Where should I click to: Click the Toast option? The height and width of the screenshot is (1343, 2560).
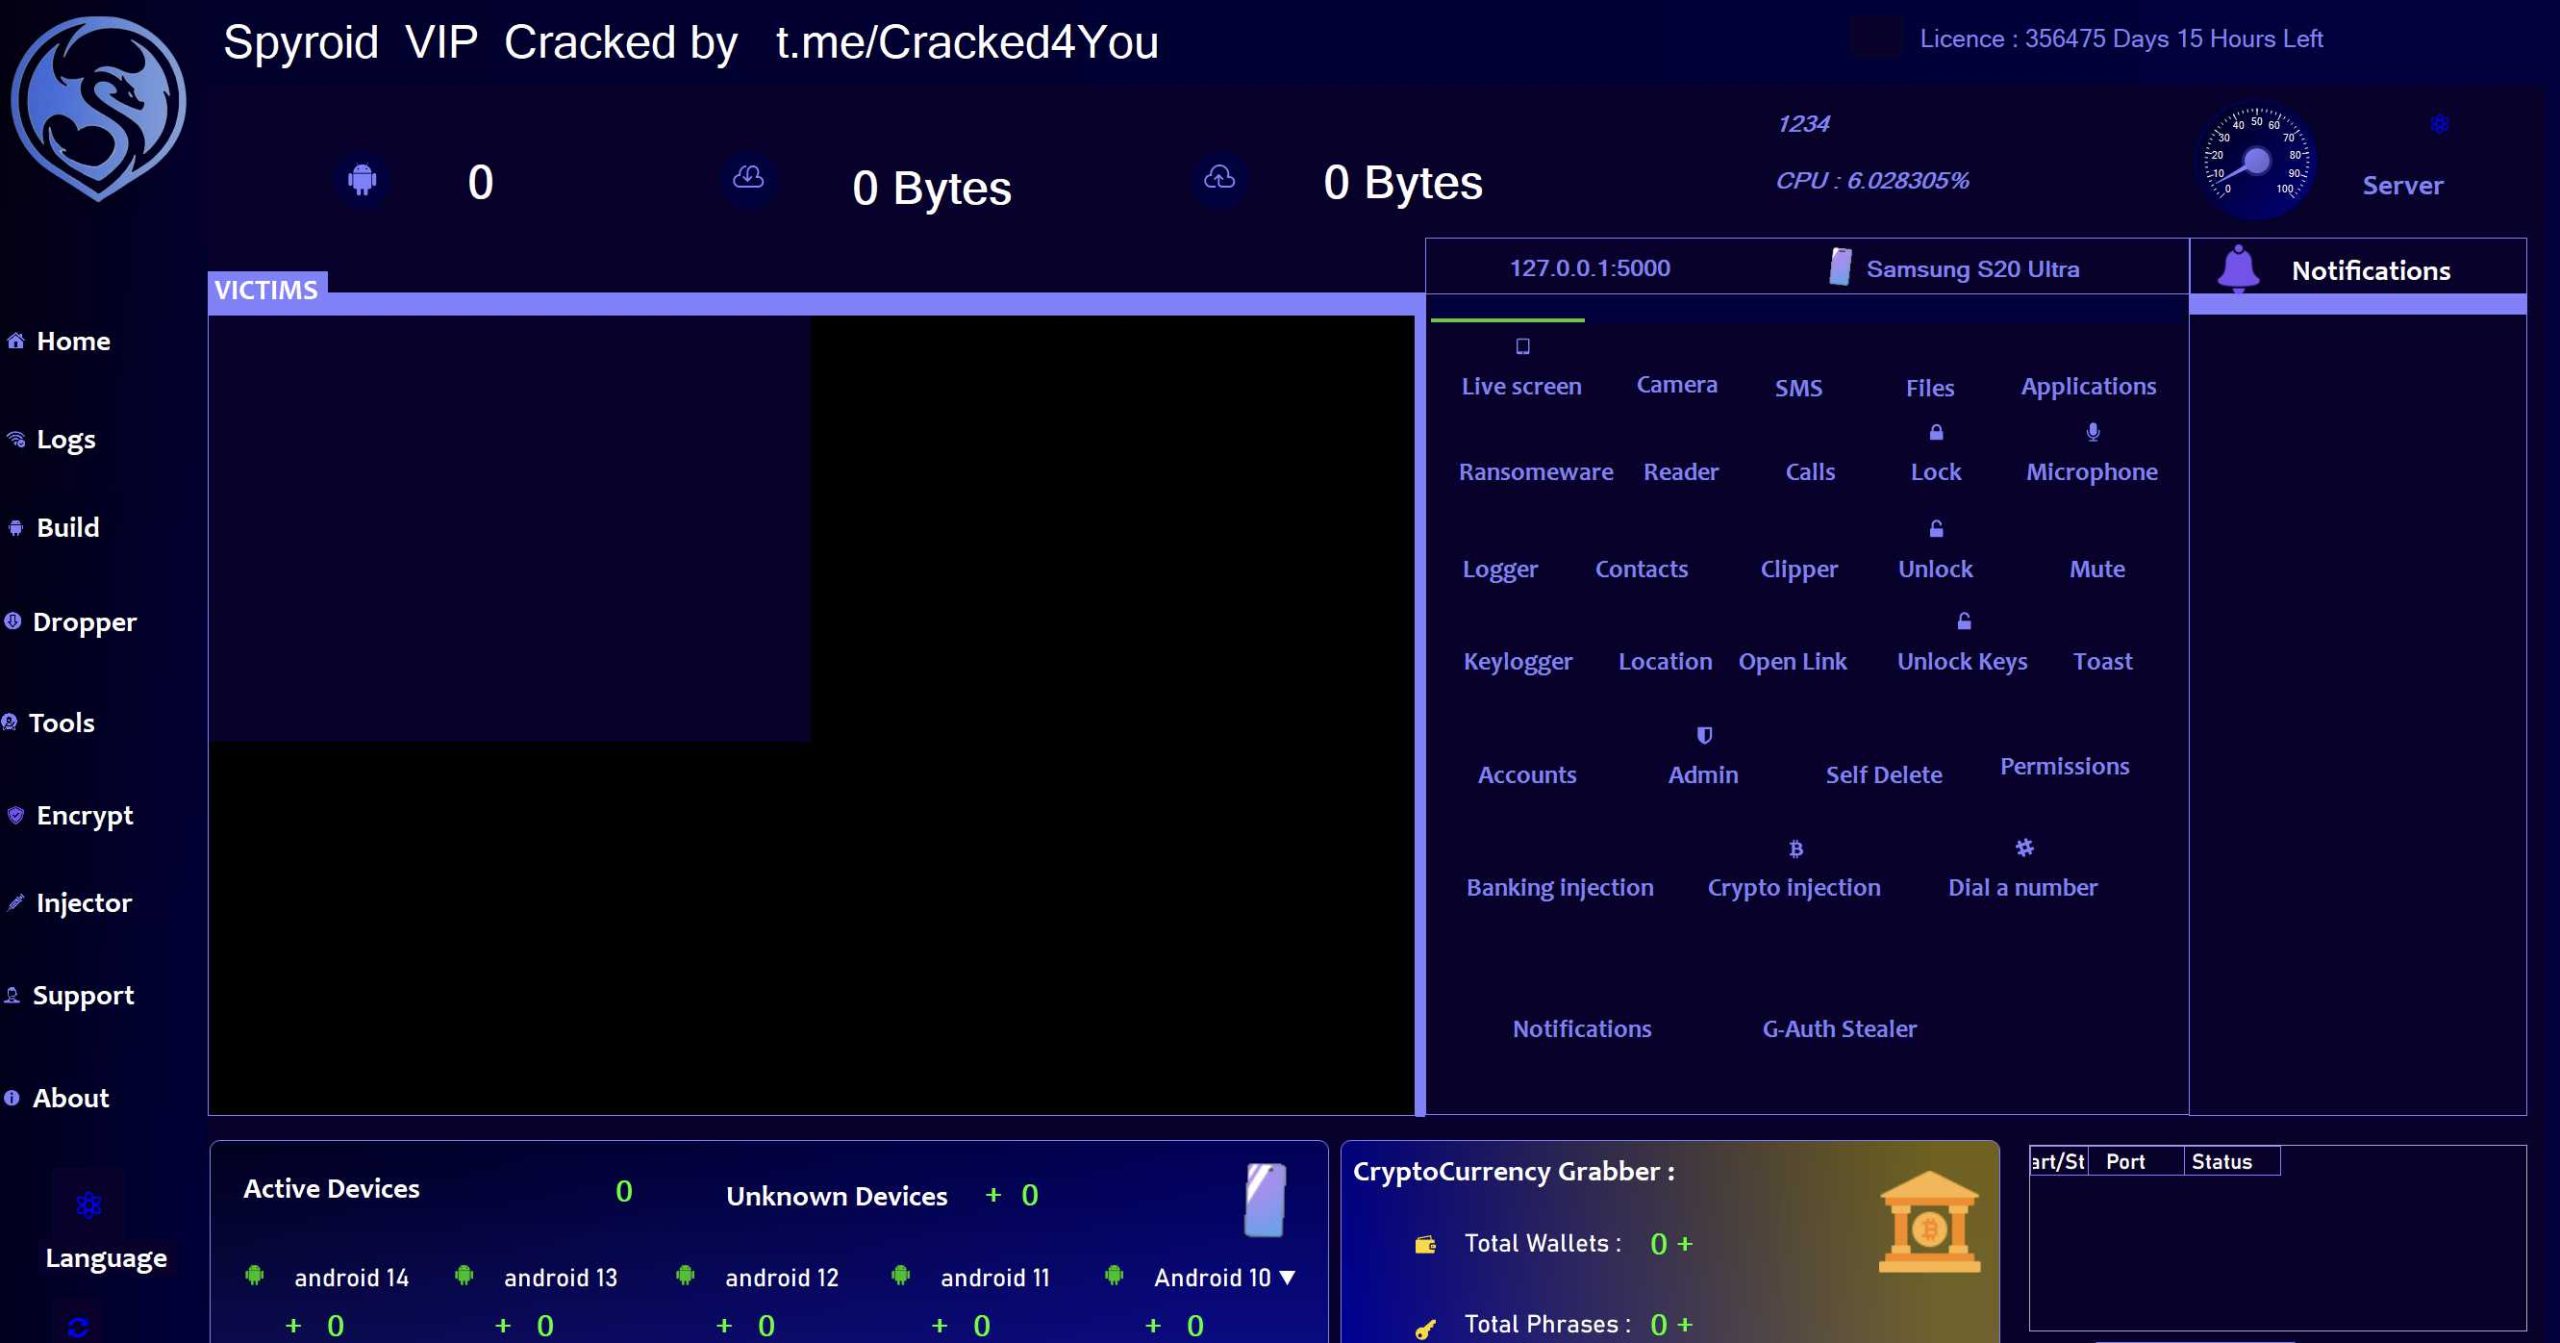tap(2102, 661)
